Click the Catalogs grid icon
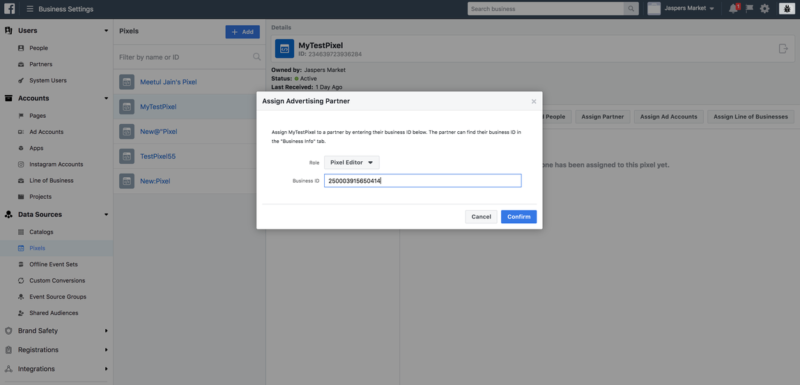This screenshot has height=385, width=800. [21, 232]
